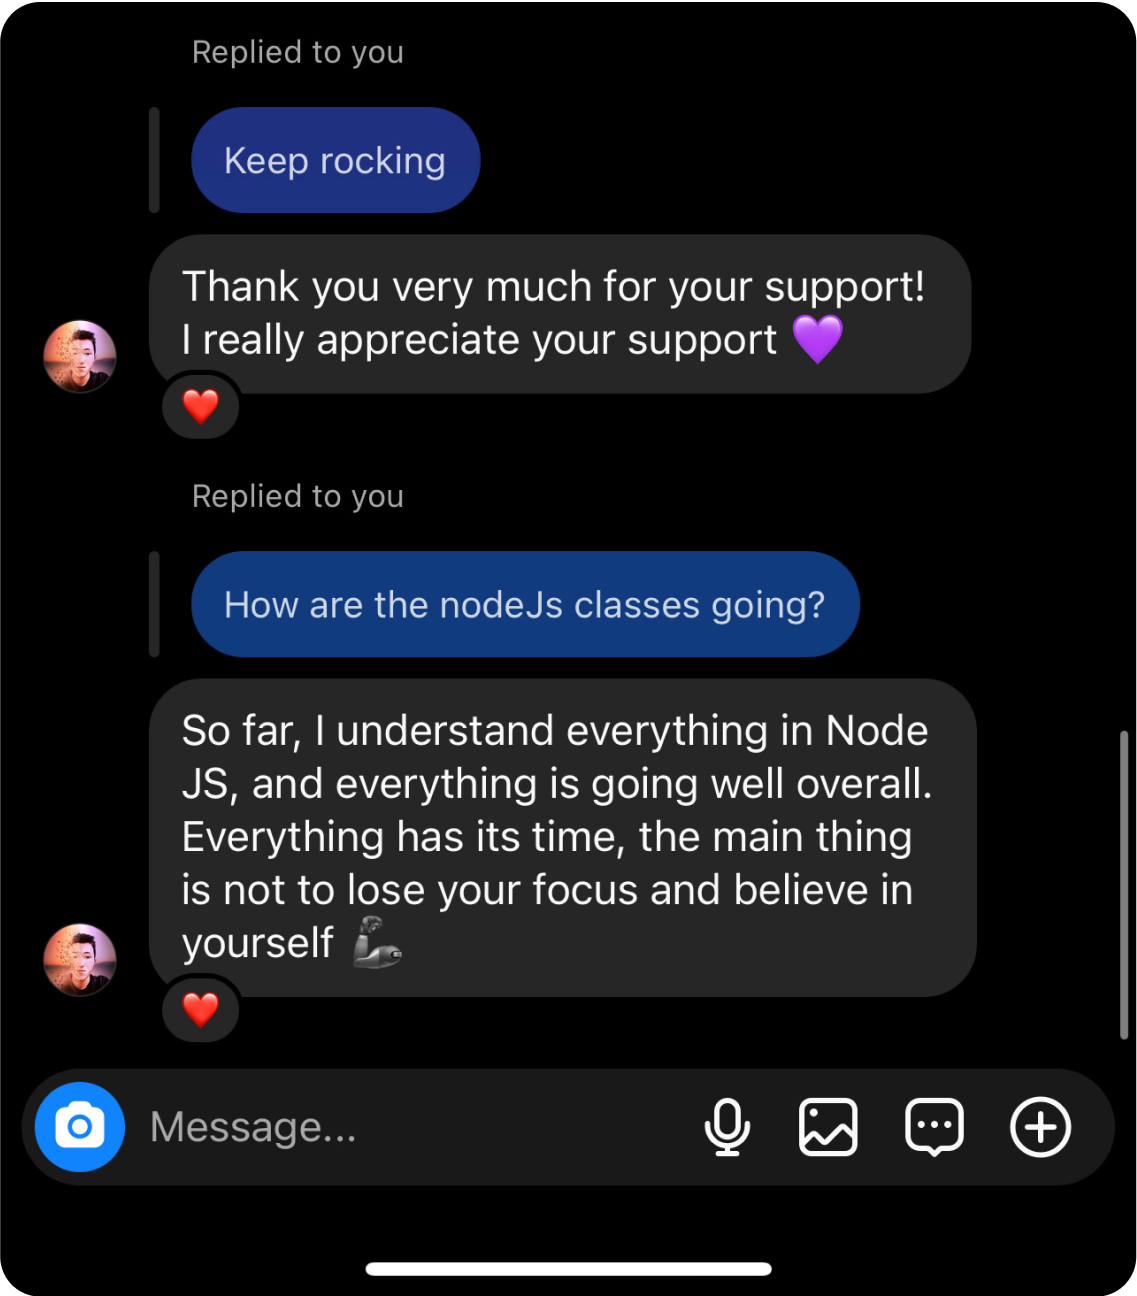Tap the microphone voice message icon
The image size is (1137, 1296).
pyautogui.click(x=727, y=1127)
